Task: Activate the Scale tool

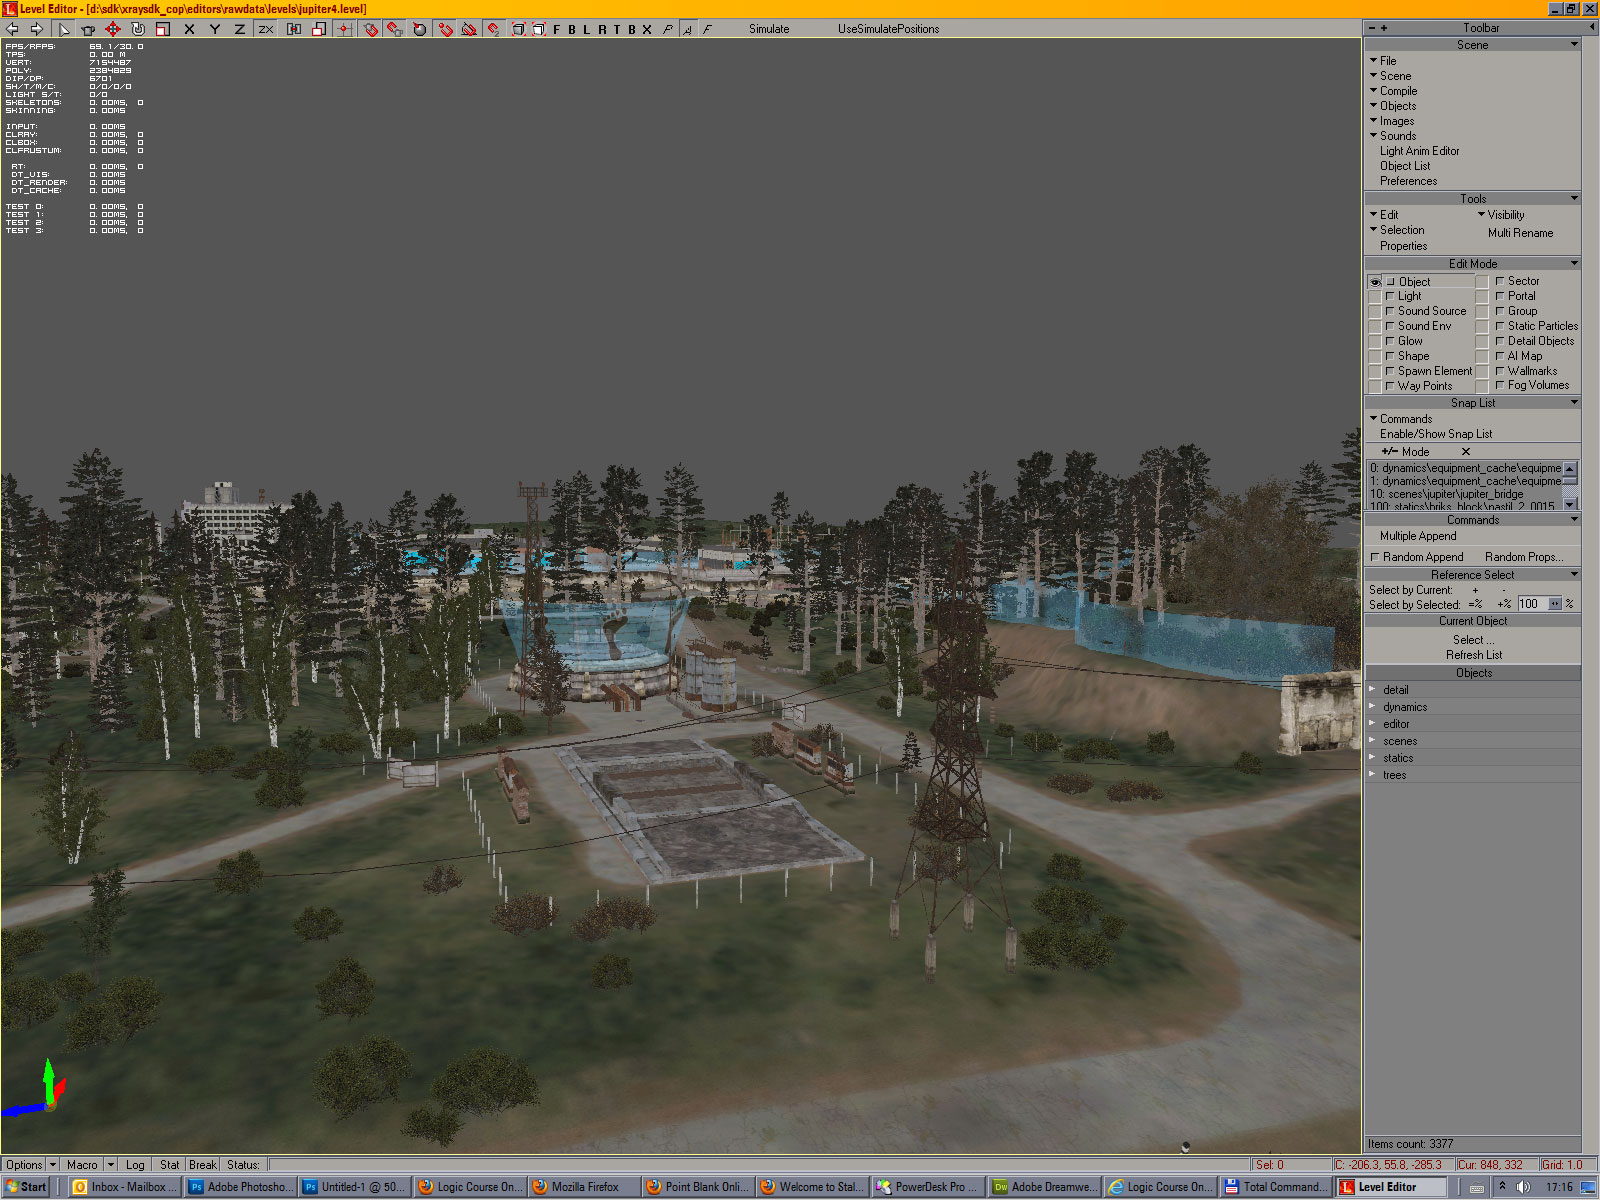Action: tap(163, 29)
